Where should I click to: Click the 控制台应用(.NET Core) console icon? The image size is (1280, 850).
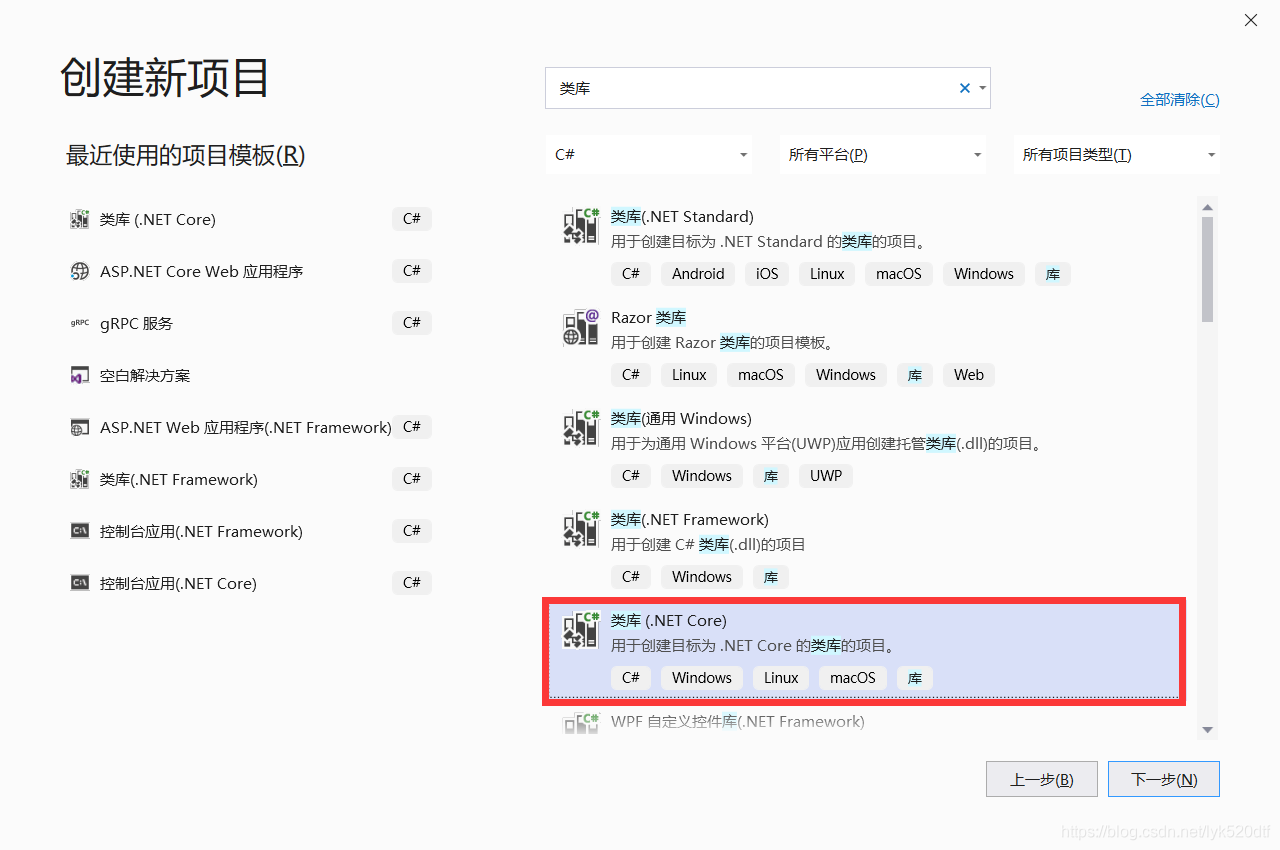pyautogui.click(x=80, y=584)
